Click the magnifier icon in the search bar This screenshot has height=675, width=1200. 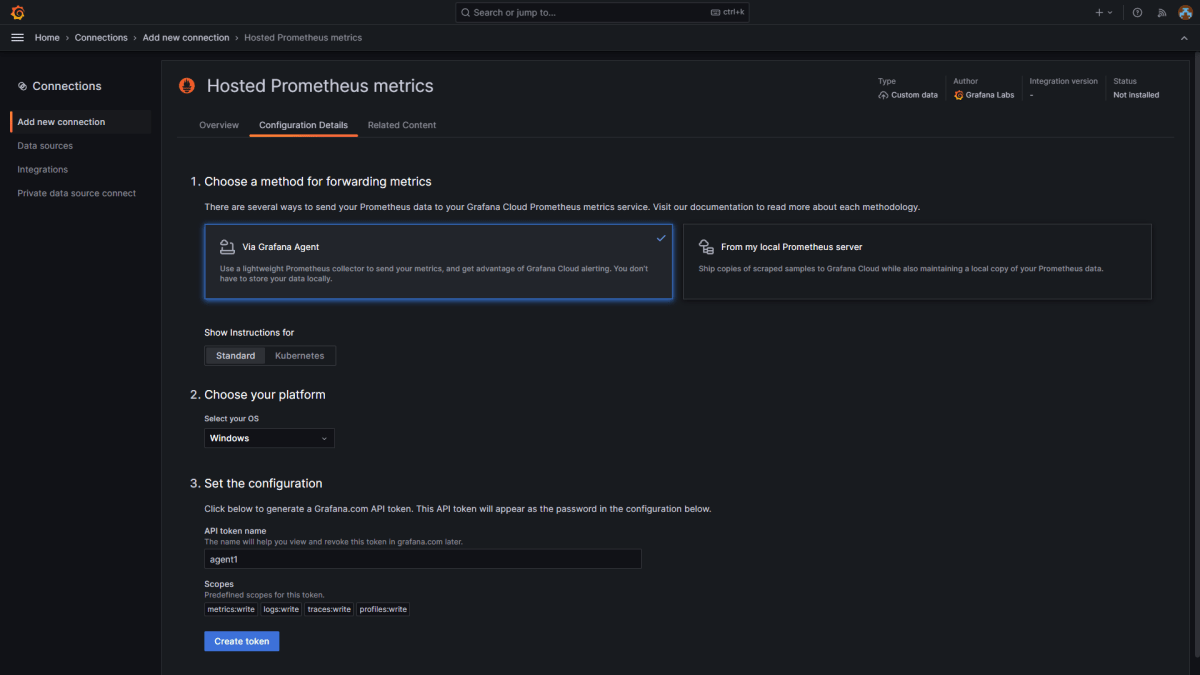(464, 12)
